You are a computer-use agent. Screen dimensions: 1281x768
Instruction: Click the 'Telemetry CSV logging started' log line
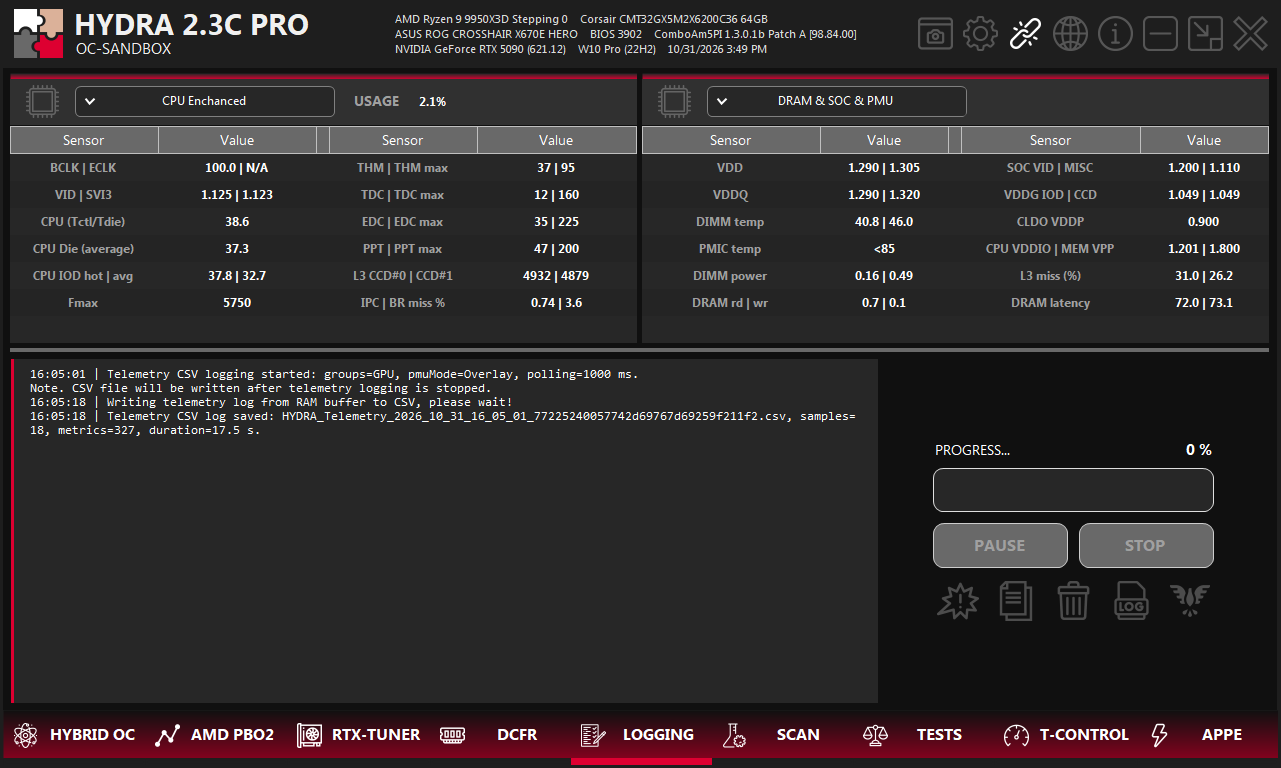[x=334, y=374]
